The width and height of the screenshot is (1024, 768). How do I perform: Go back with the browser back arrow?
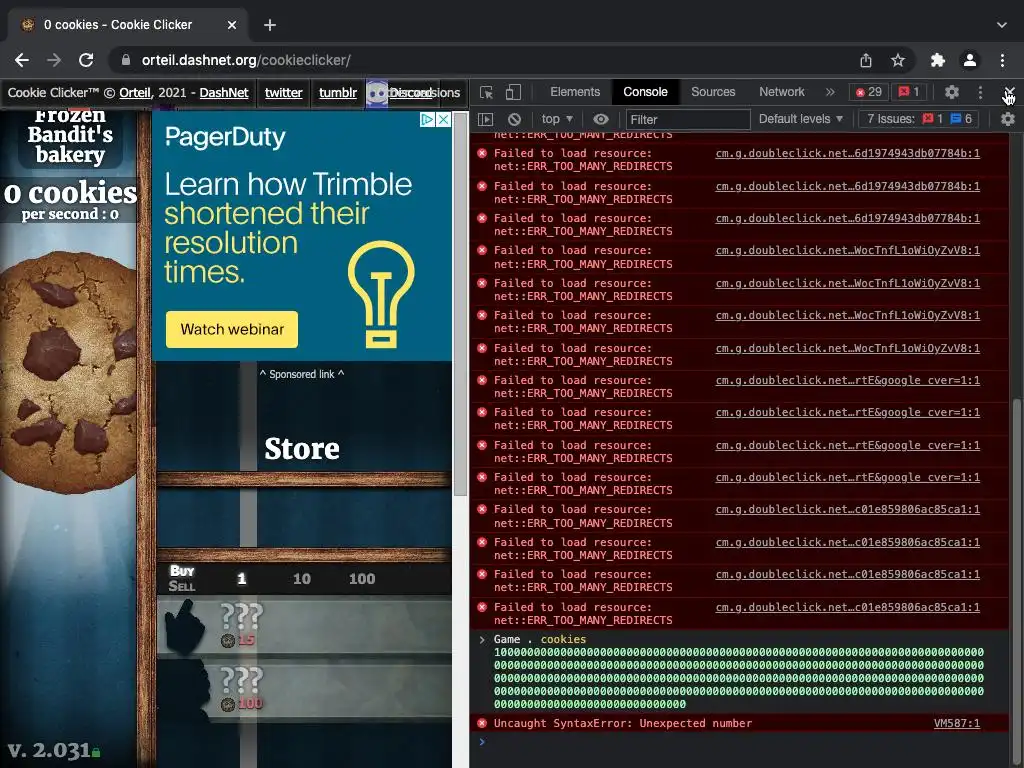click(22, 60)
